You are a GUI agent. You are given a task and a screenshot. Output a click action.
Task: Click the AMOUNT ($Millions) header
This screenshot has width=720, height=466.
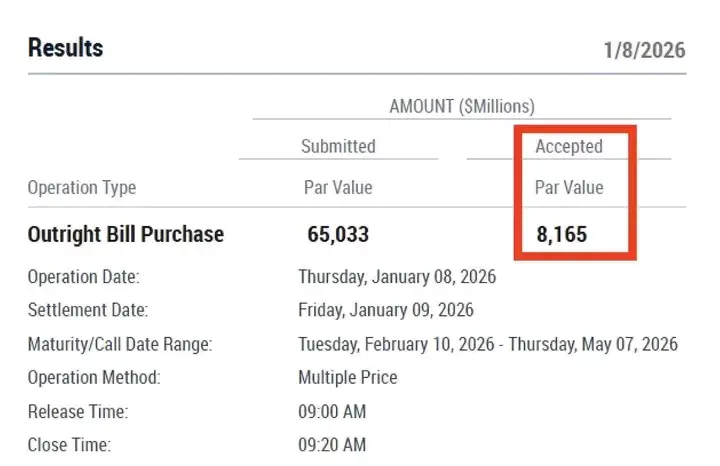coord(461,107)
